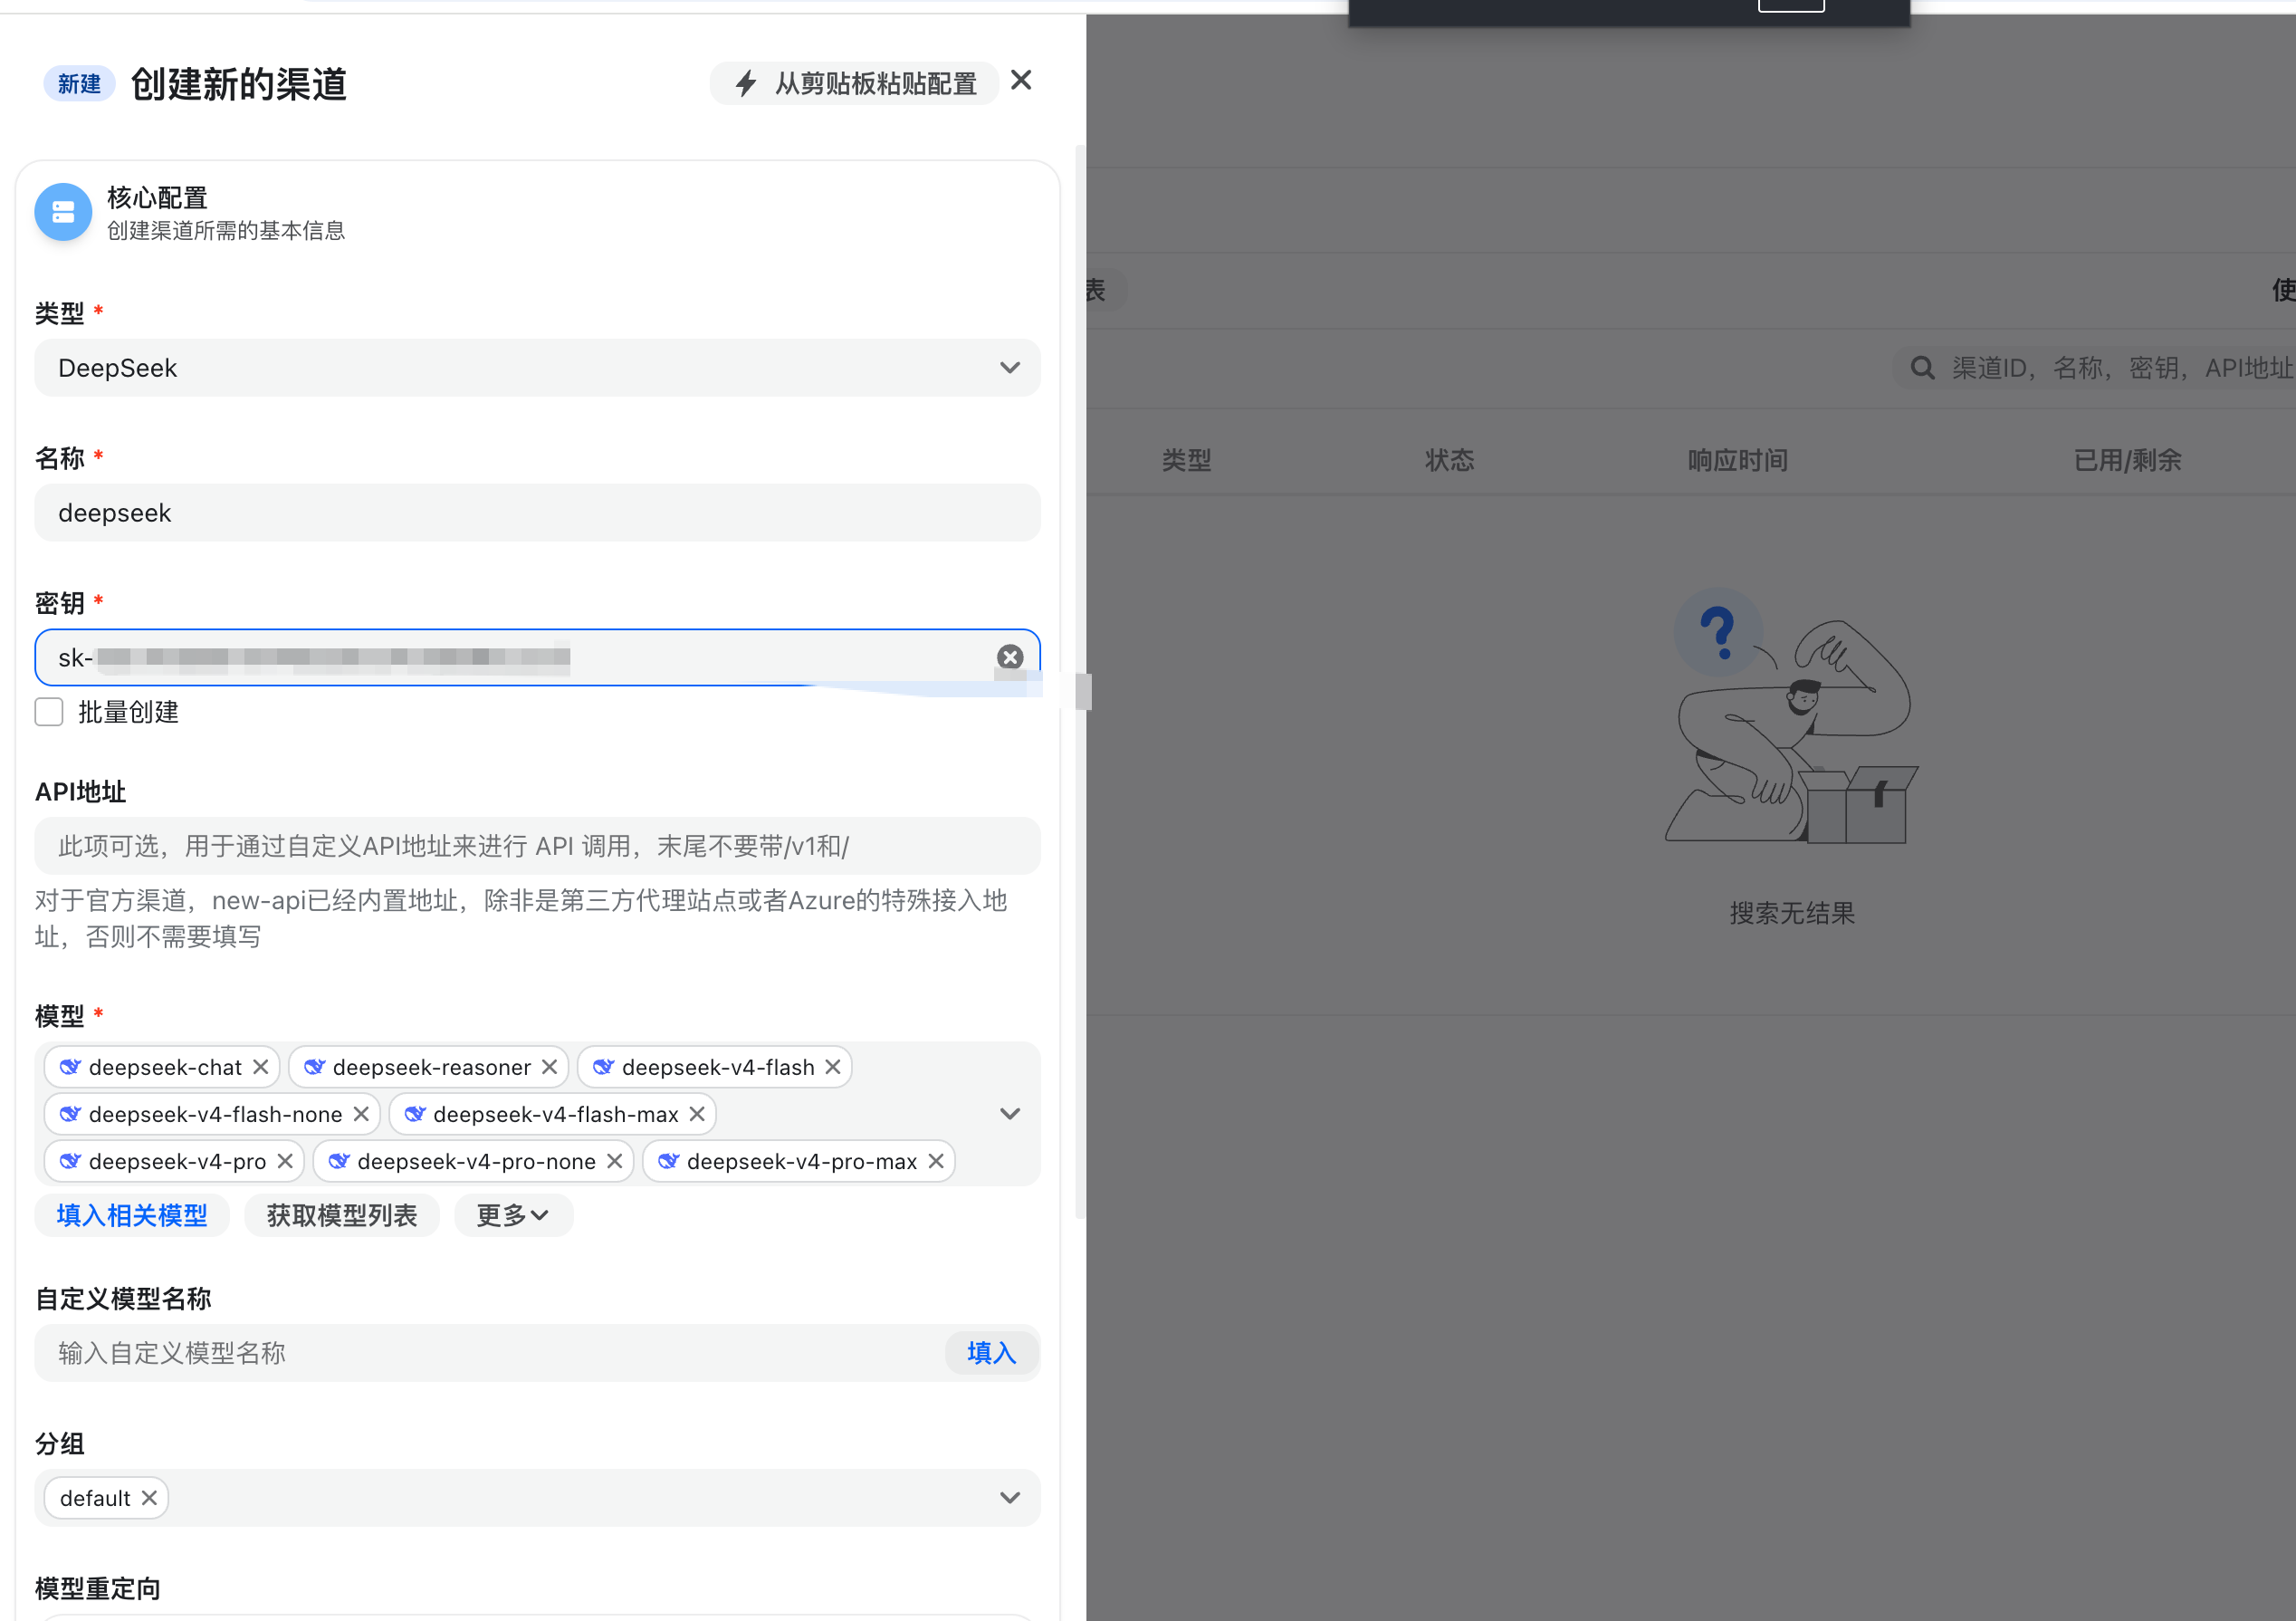Click the lightning icon for clipboard paste
The height and width of the screenshot is (1621, 2296).
coord(746,83)
